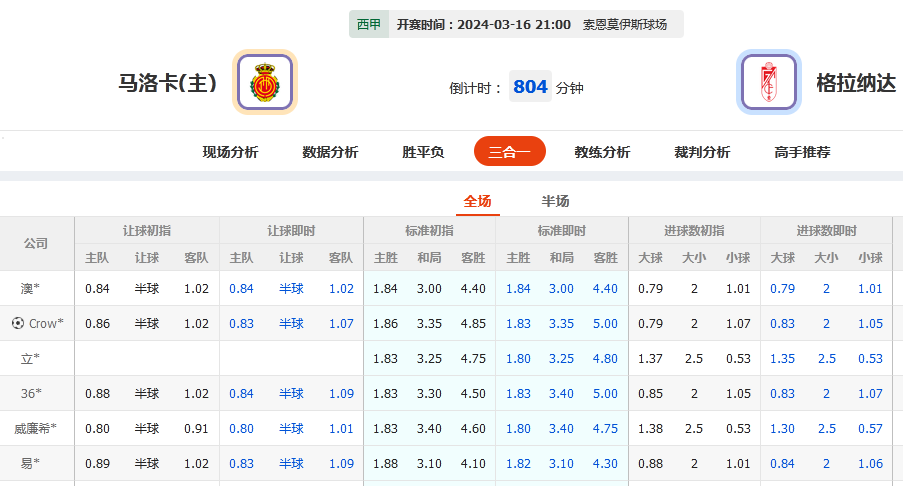Image resolution: width=903 pixels, height=486 pixels.
Task: Click the 半球 live handicap in 36* row
Action: pos(291,393)
